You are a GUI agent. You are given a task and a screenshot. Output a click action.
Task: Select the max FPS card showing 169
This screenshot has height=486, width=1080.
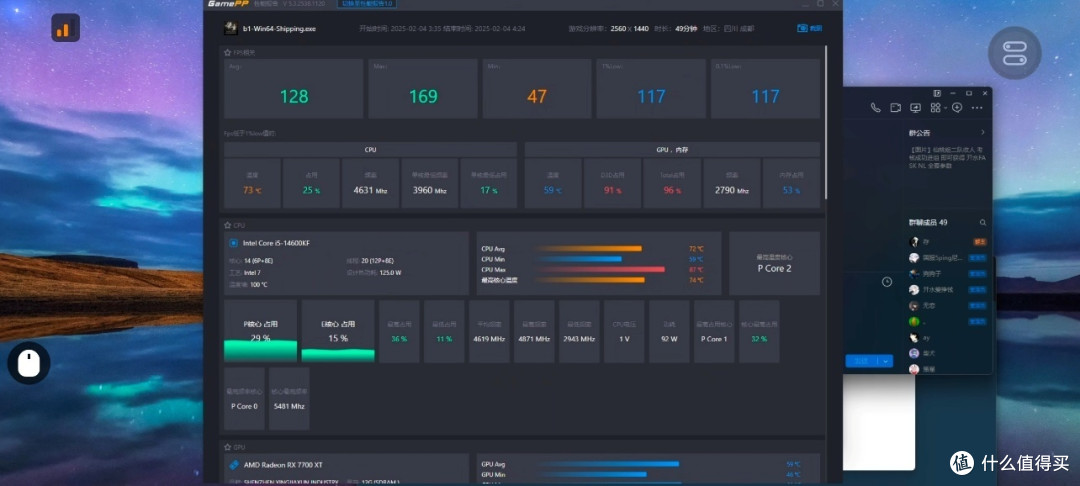pos(423,89)
